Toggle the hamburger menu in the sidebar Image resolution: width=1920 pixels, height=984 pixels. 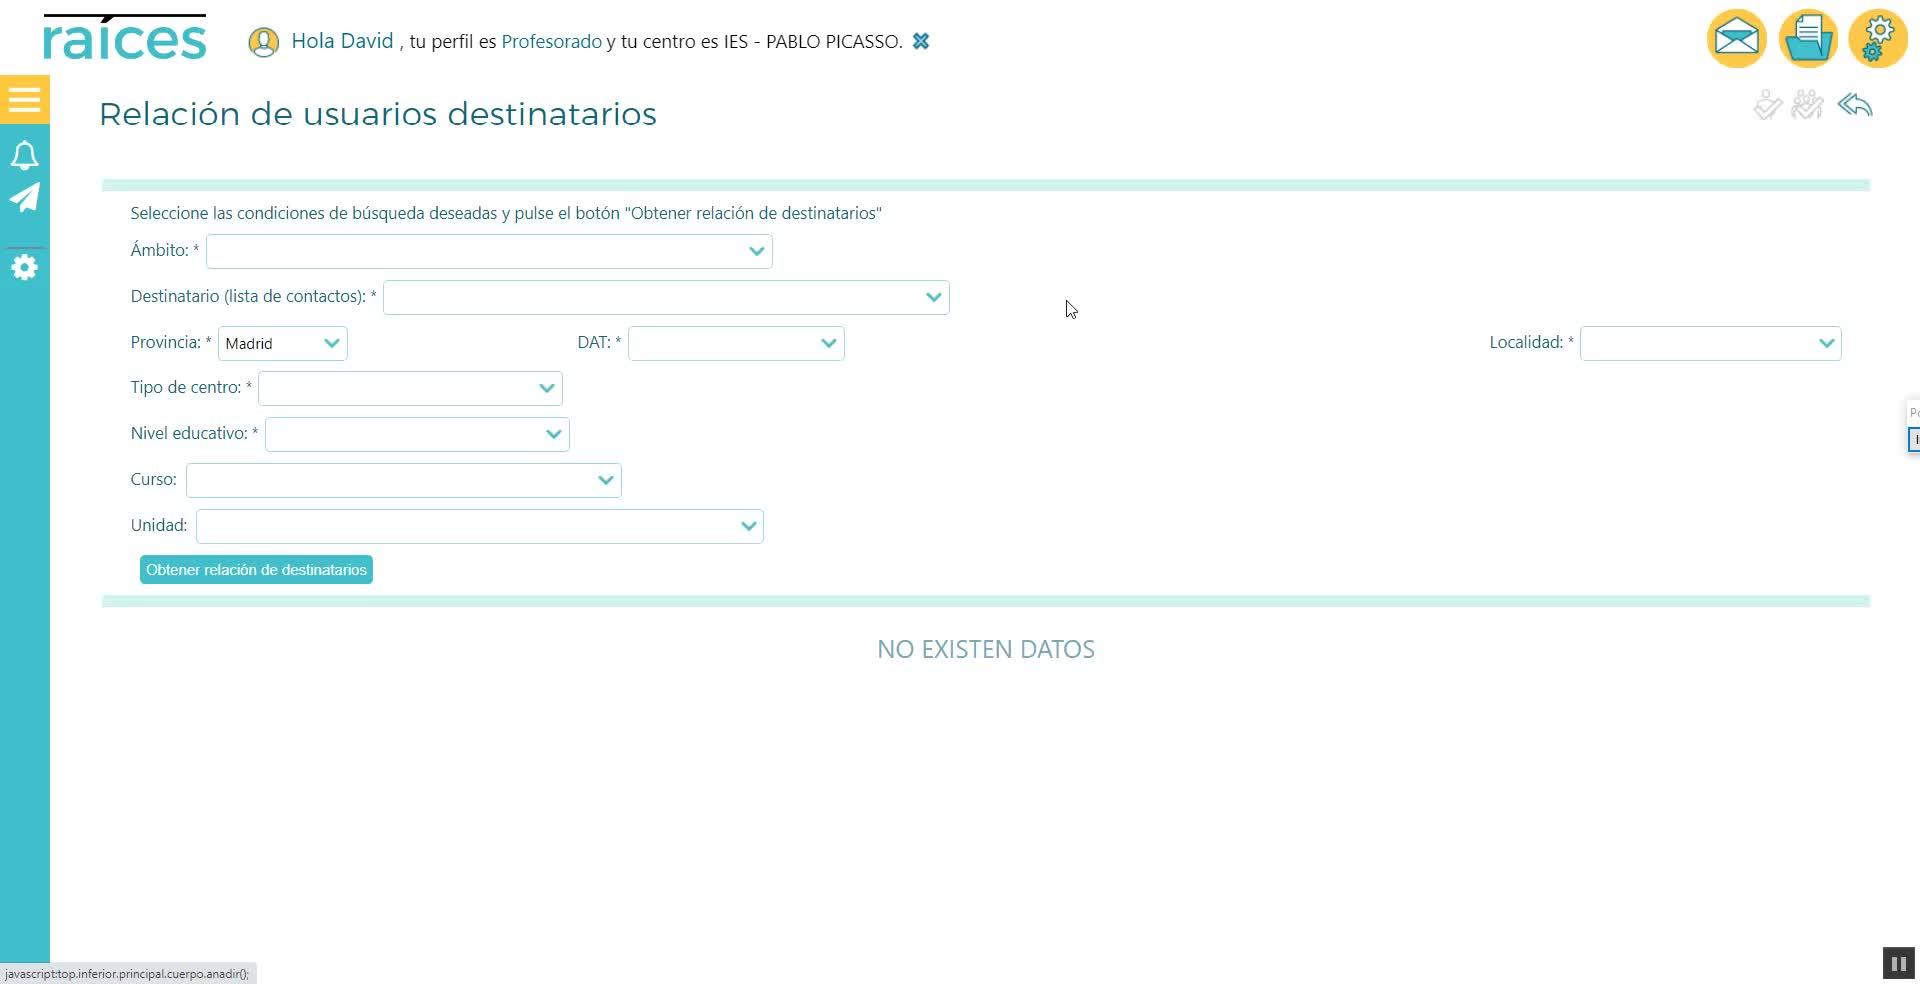point(25,99)
